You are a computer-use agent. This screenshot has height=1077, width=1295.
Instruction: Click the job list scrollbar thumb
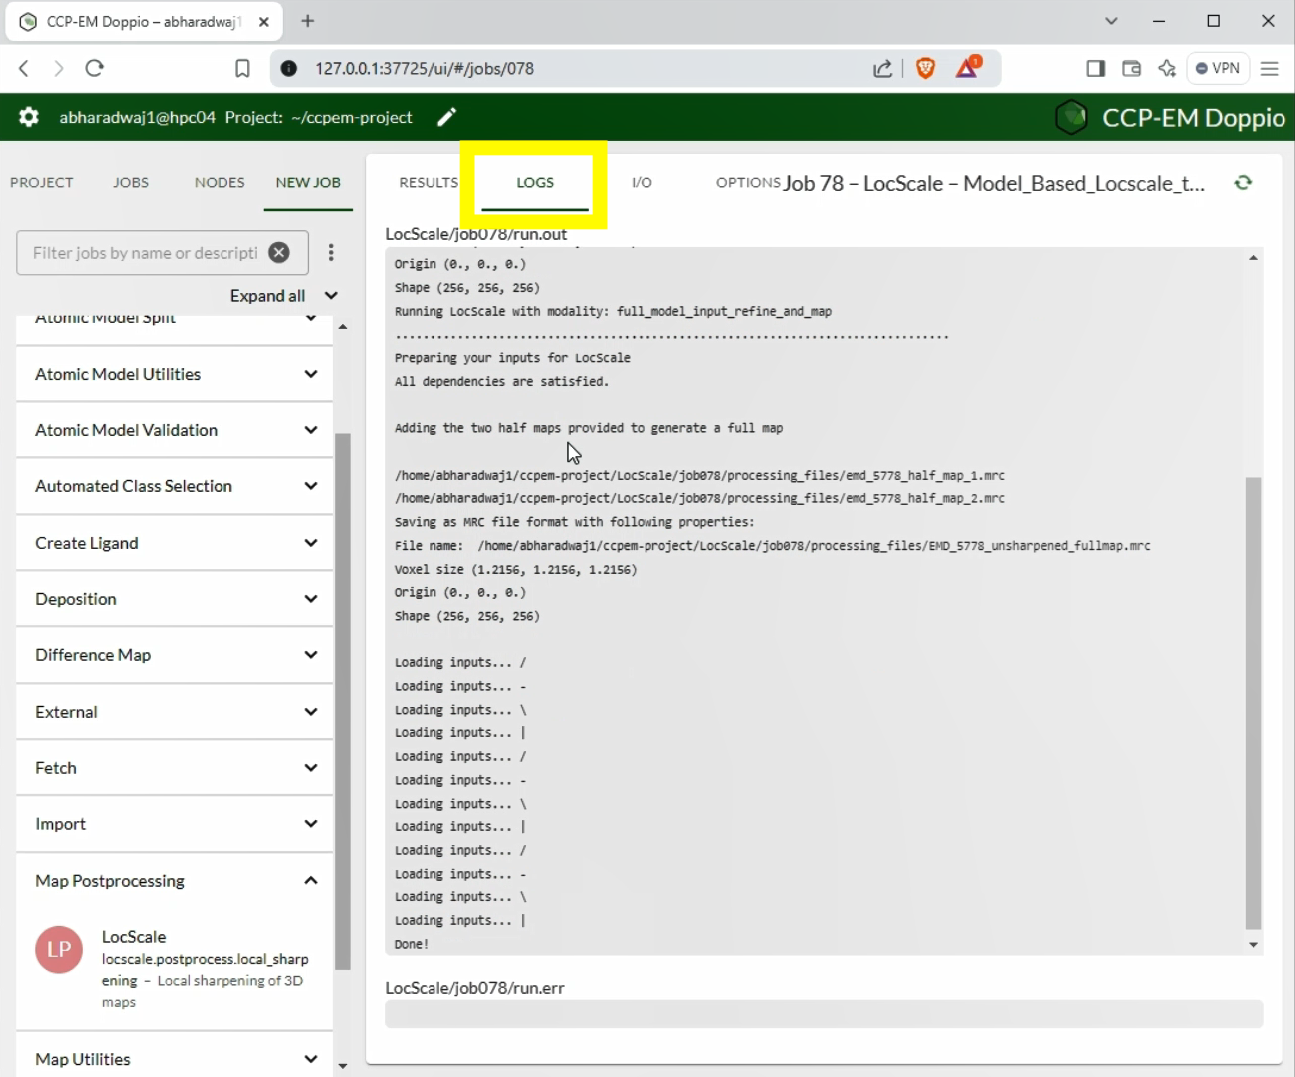pyautogui.click(x=343, y=701)
